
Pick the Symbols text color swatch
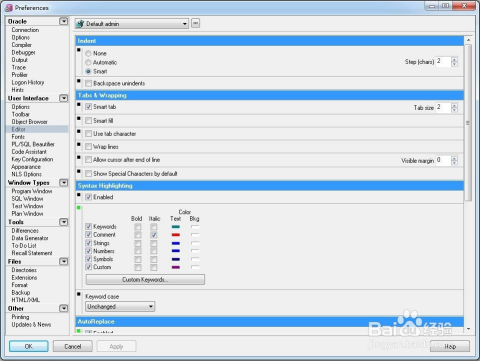176,259
